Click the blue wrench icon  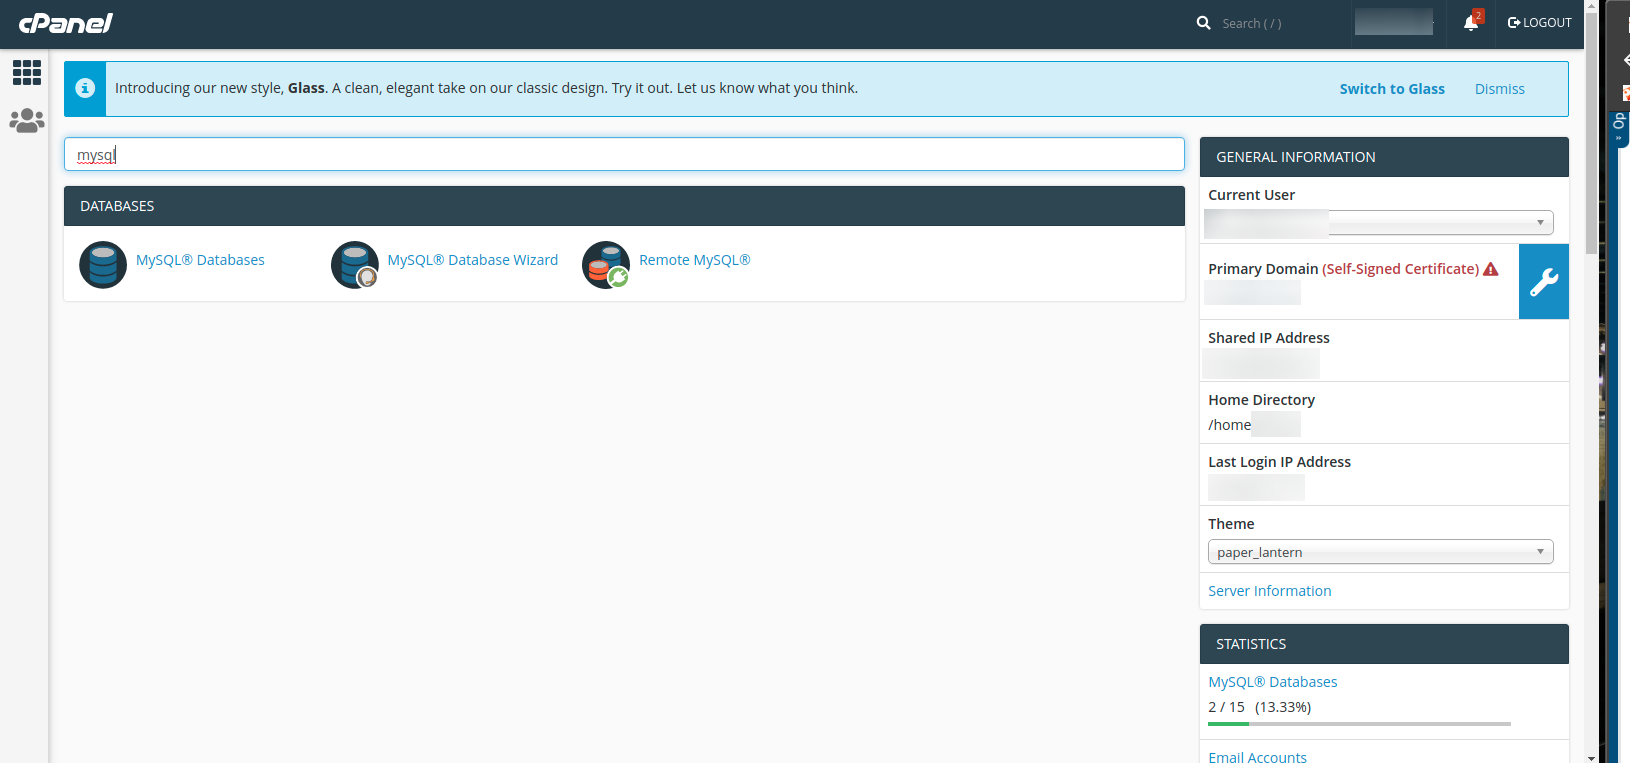pyautogui.click(x=1543, y=282)
